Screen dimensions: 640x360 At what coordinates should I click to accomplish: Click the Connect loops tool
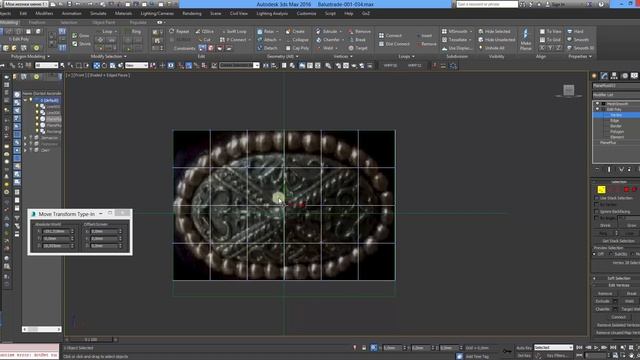tap(390, 36)
